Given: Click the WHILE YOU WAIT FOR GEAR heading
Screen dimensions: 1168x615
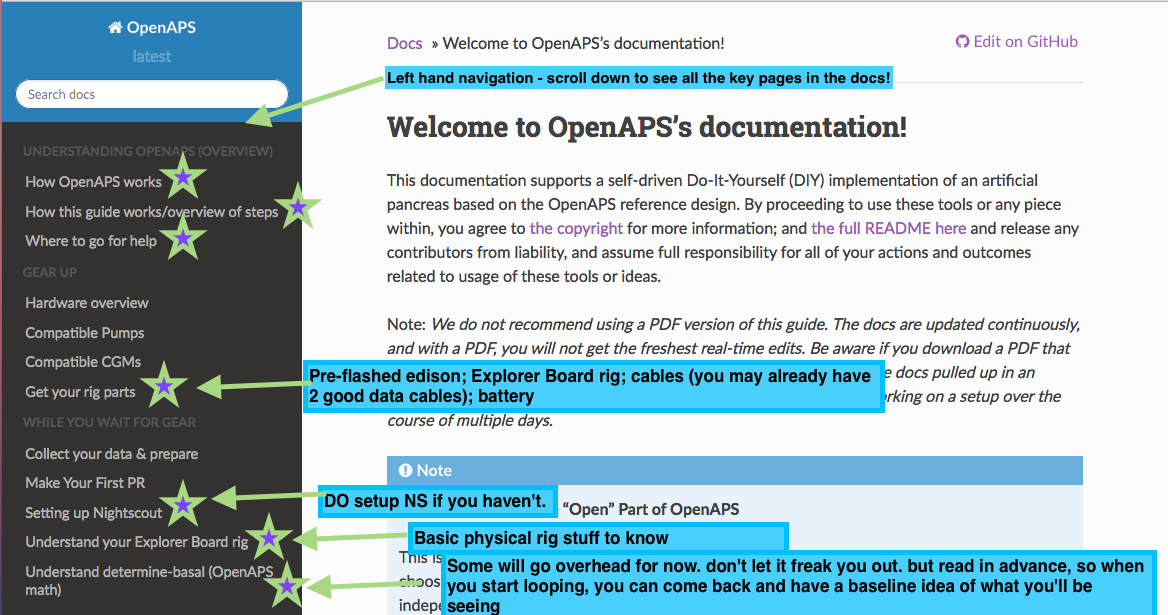Looking at the screenshot, I should pyautogui.click(x=109, y=422).
